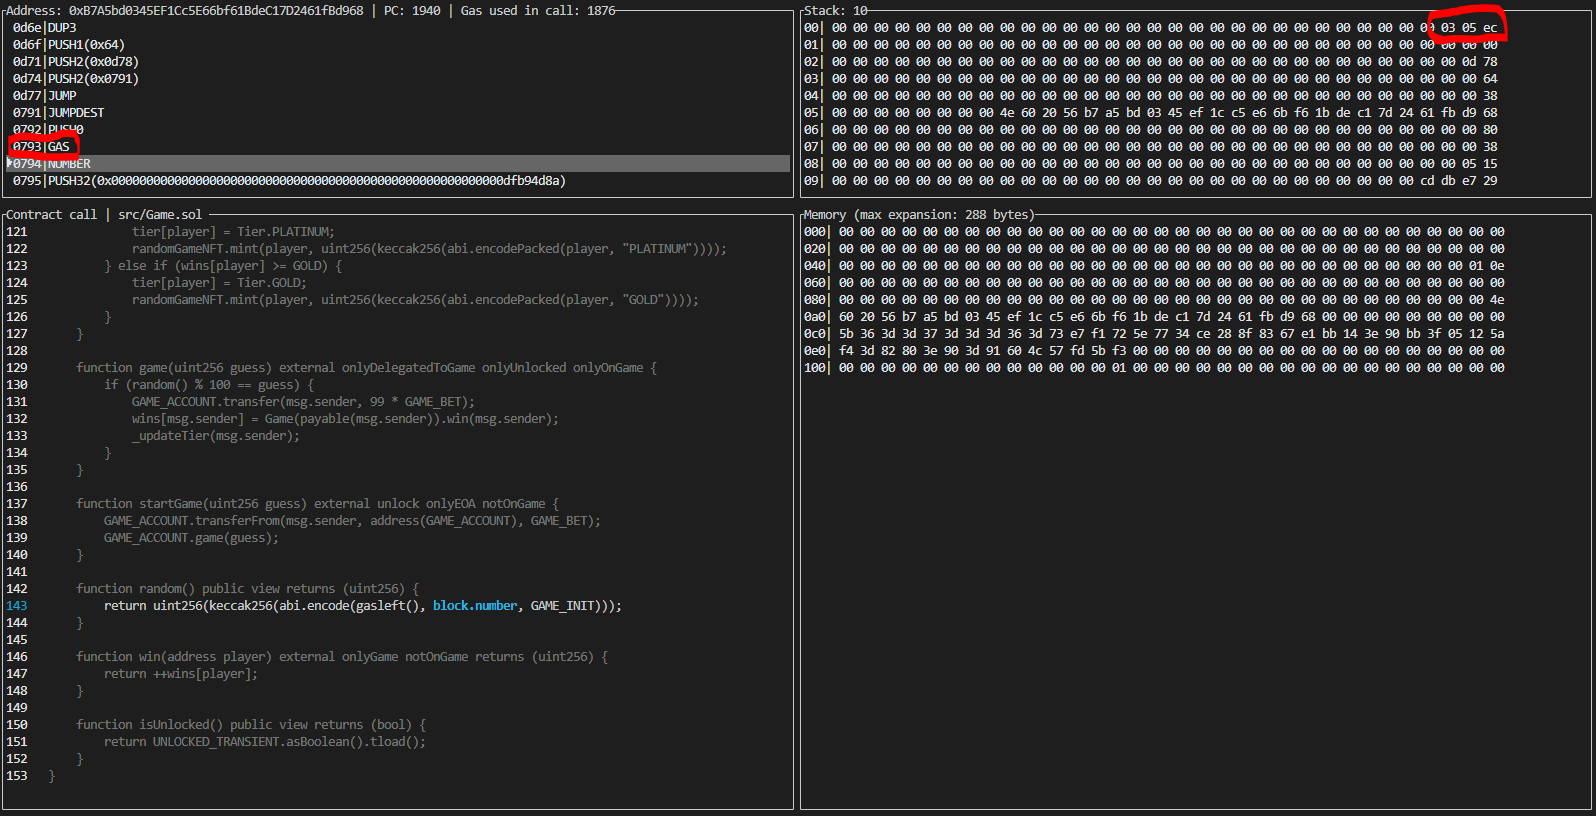Select memory row 0c0
This screenshot has height=816, width=1596.
1154,333
